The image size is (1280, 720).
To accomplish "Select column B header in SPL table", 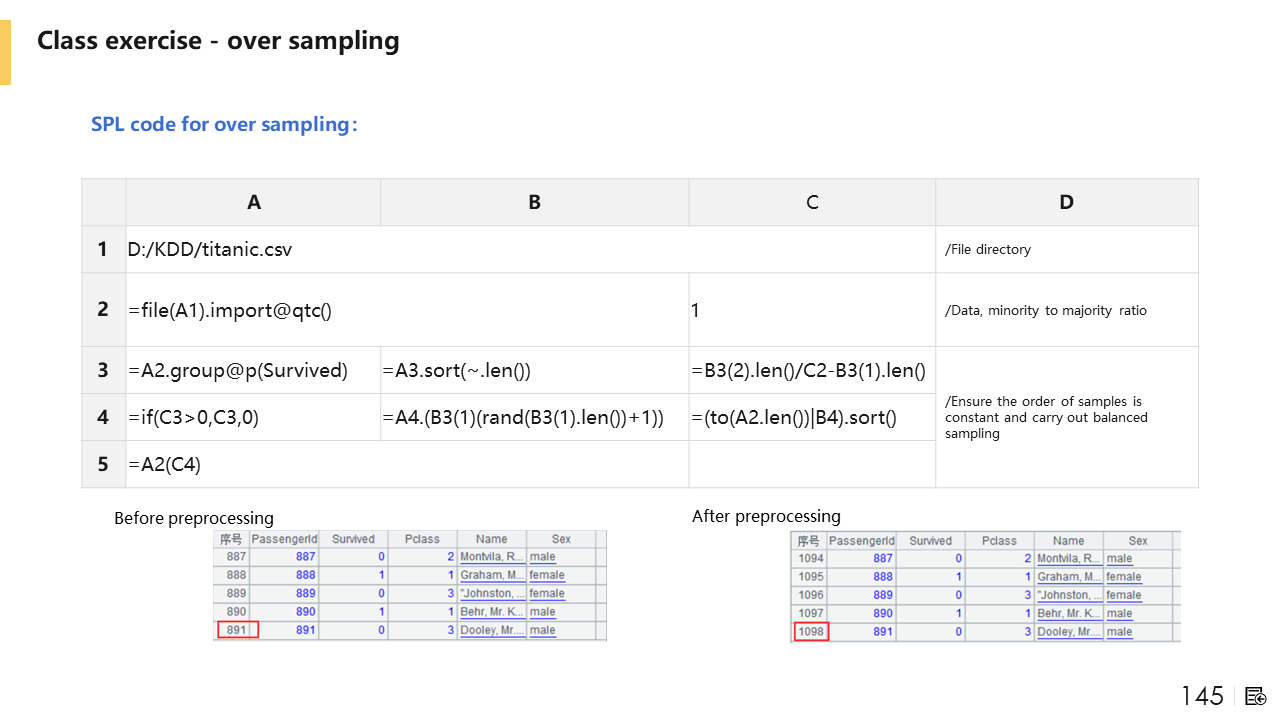I will coord(534,202).
